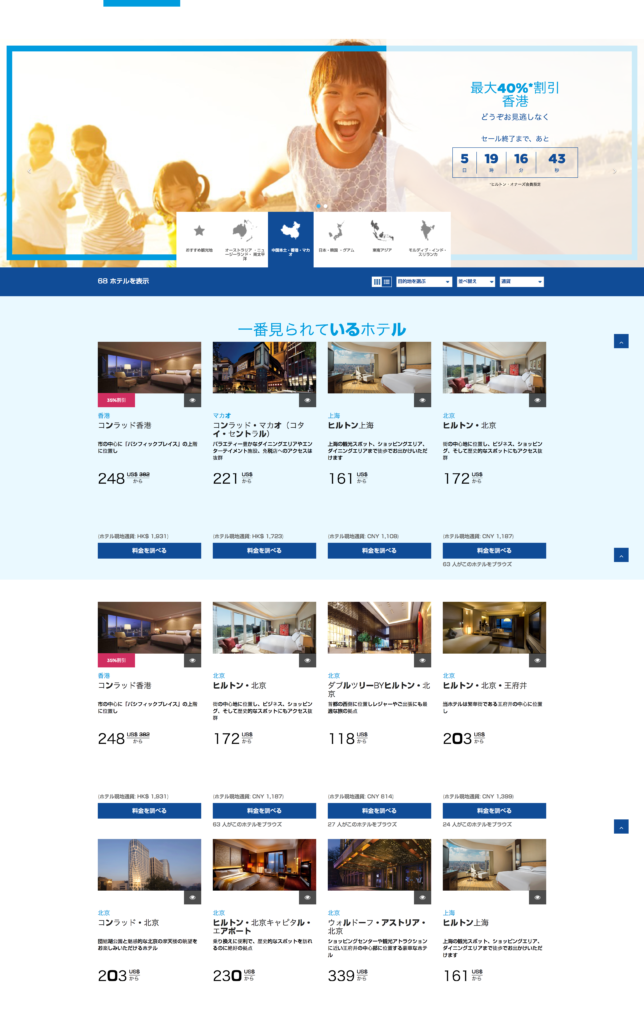644x1024 pixels.
Task: Click the 230 US$ price text
Action: pos(234,975)
